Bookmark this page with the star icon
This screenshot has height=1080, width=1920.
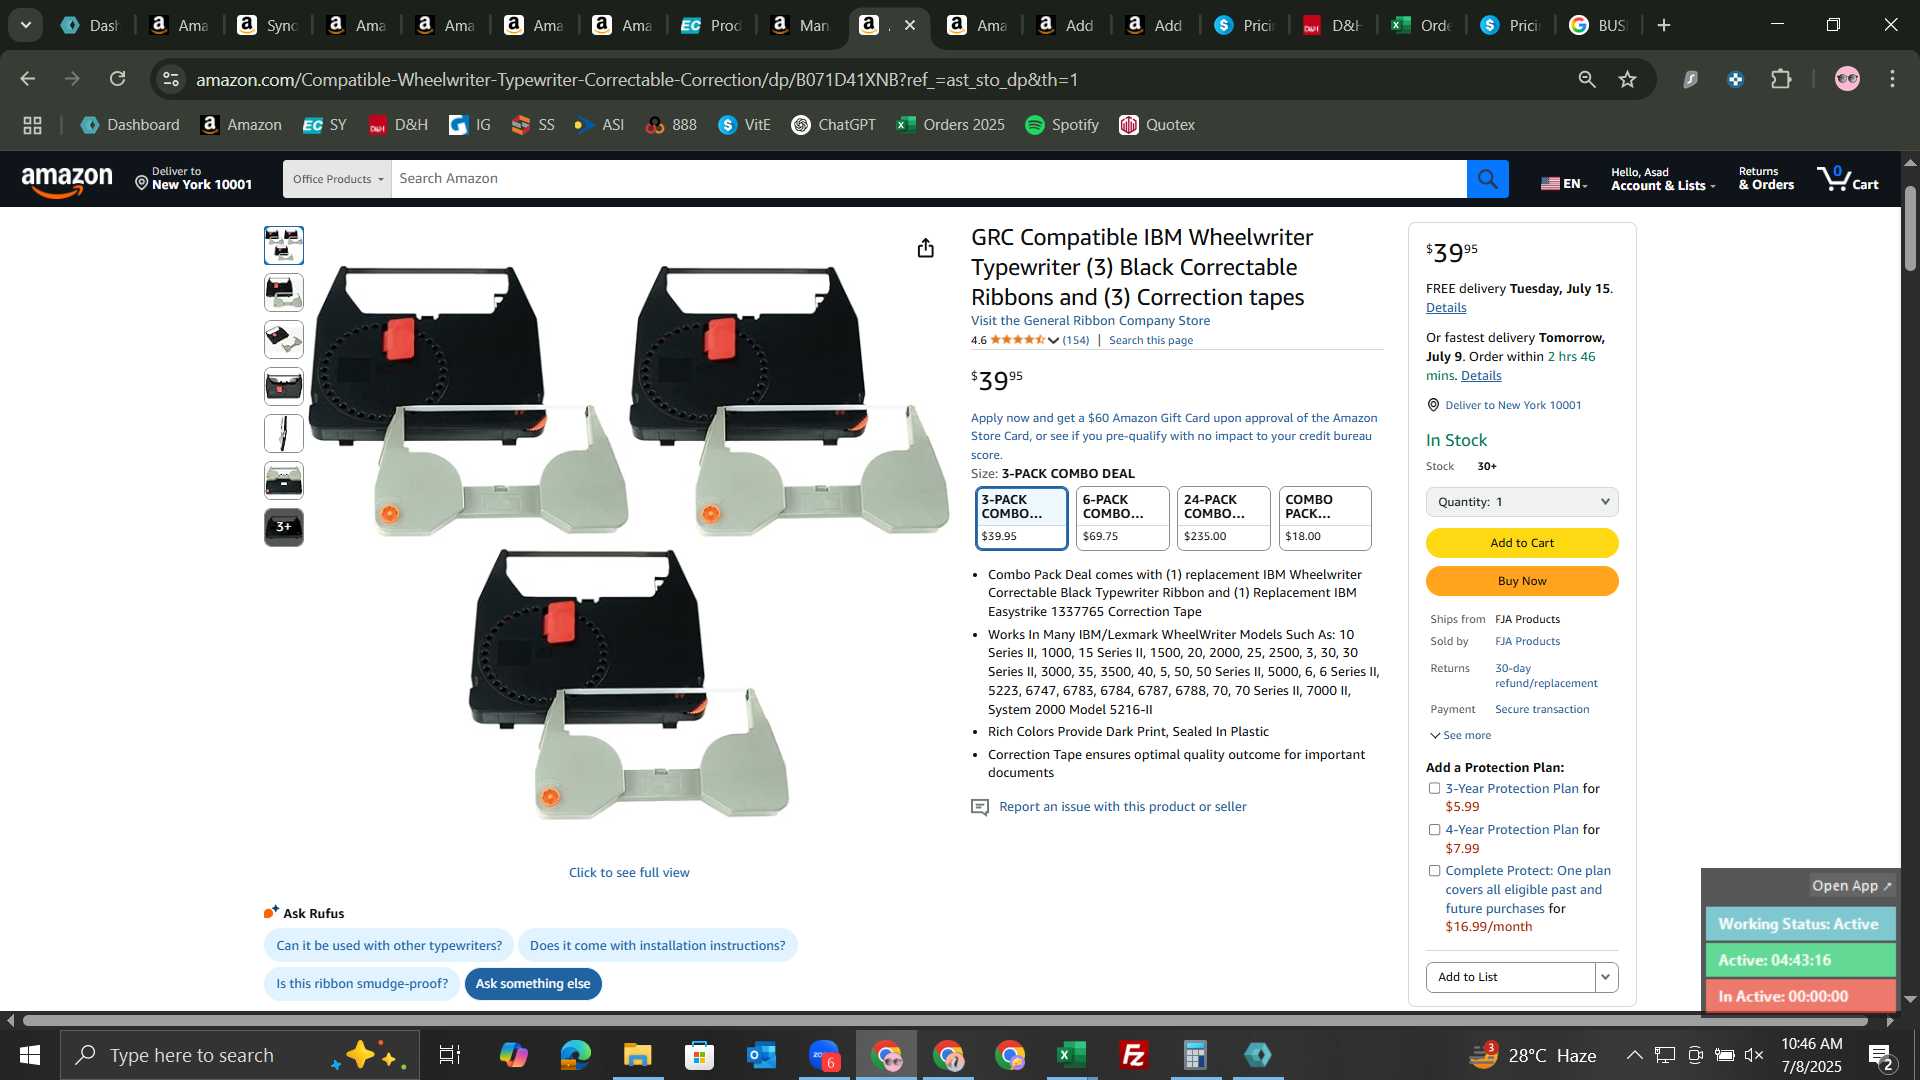(1627, 79)
